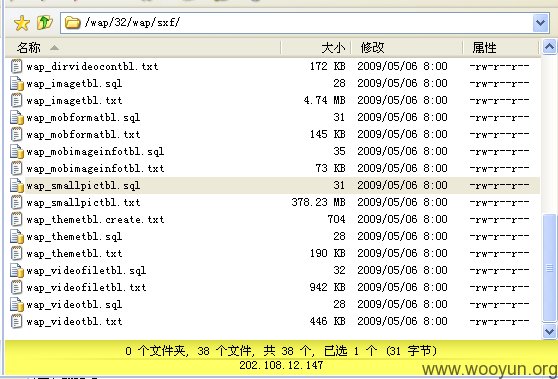Select file icon of wap_themetbl.txt

tap(16, 254)
